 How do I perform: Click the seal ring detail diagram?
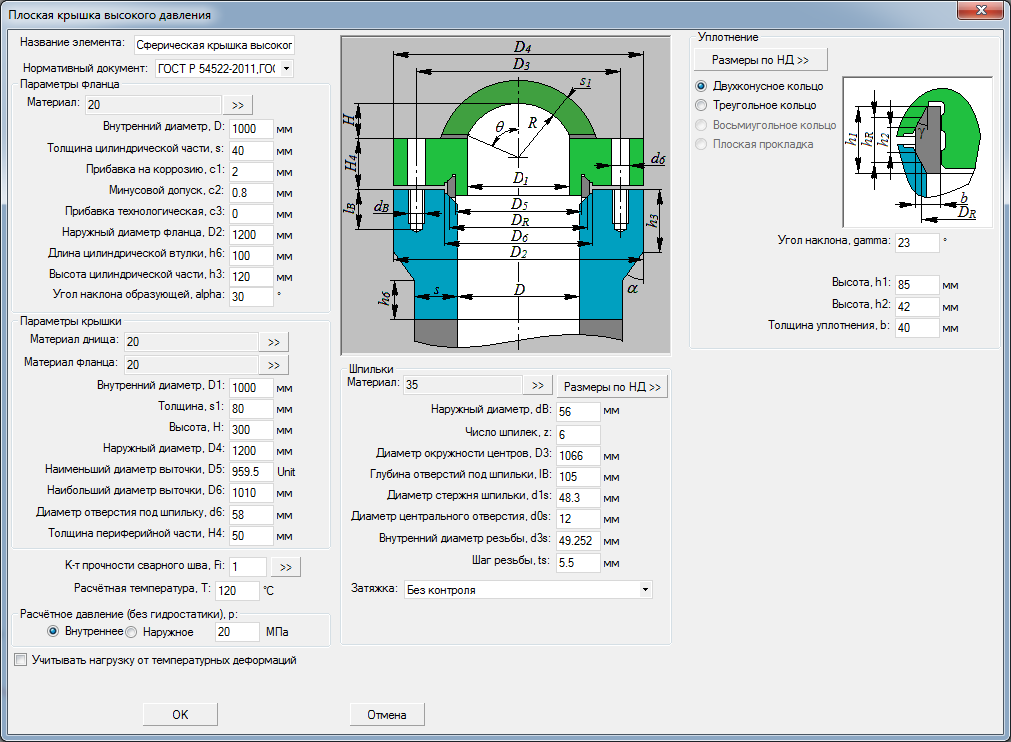coord(918,152)
